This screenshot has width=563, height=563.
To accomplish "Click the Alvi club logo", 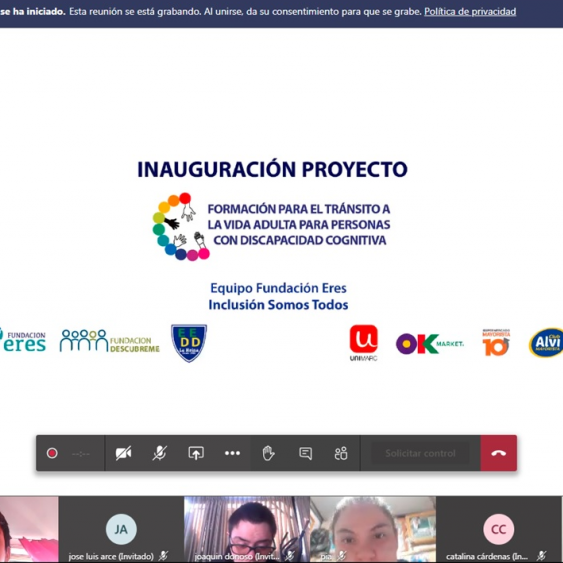I will [x=546, y=343].
